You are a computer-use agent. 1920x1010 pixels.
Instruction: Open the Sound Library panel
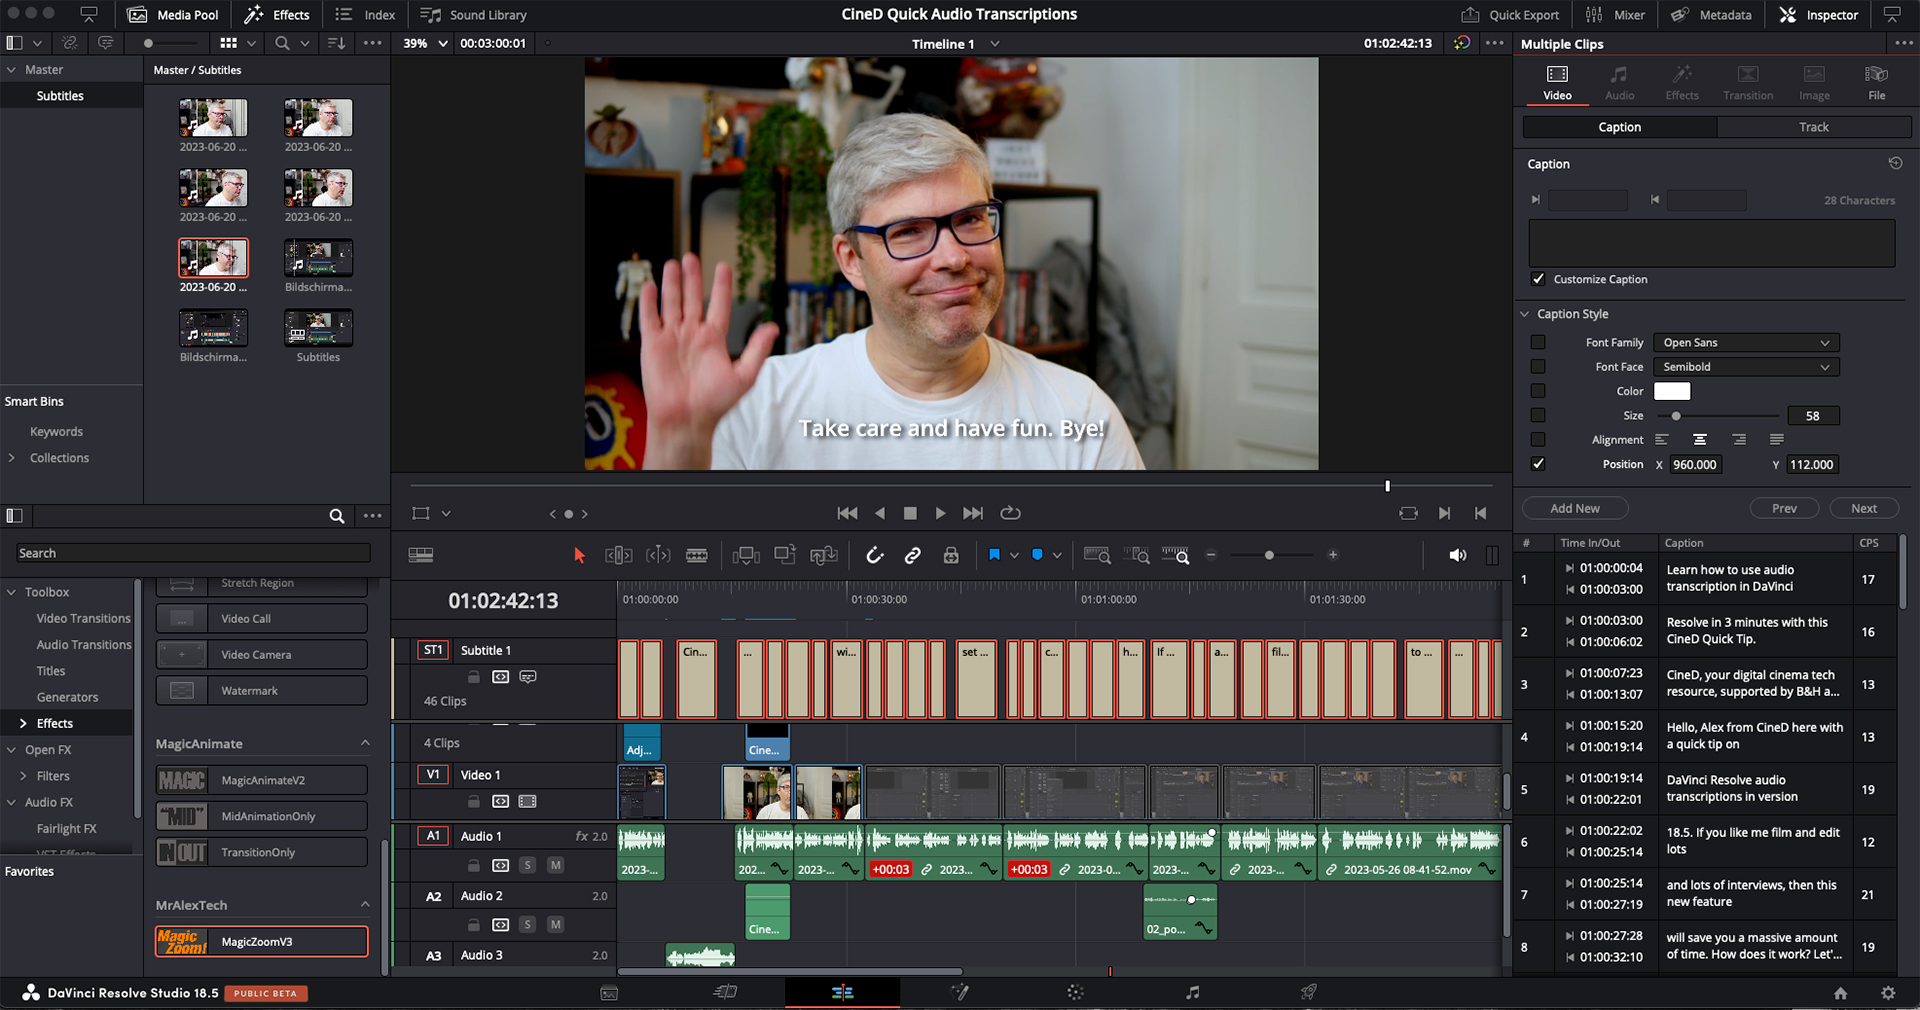[474, 15]
